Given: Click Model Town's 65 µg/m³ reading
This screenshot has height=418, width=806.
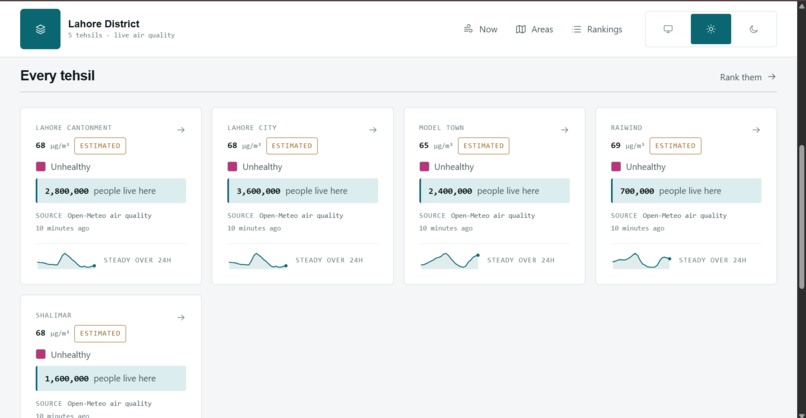Looking at the screenshot, I should (436, 146).
